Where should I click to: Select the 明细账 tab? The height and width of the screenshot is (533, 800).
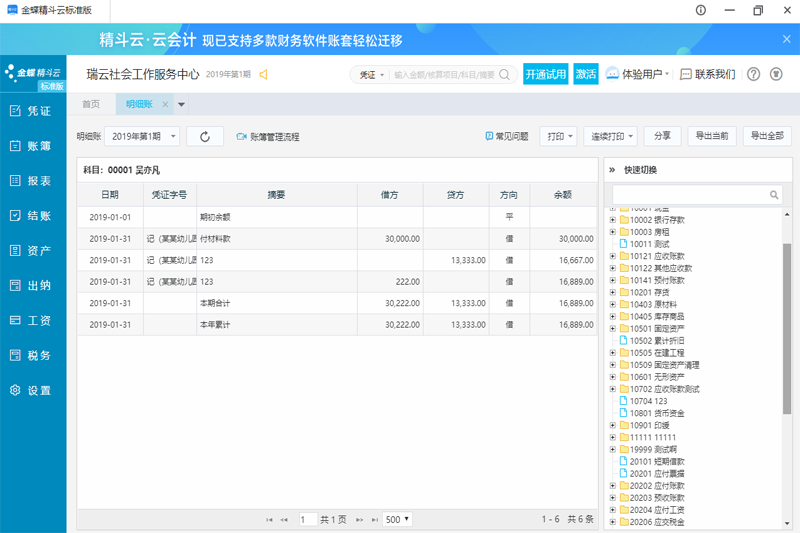click(139, 104)
